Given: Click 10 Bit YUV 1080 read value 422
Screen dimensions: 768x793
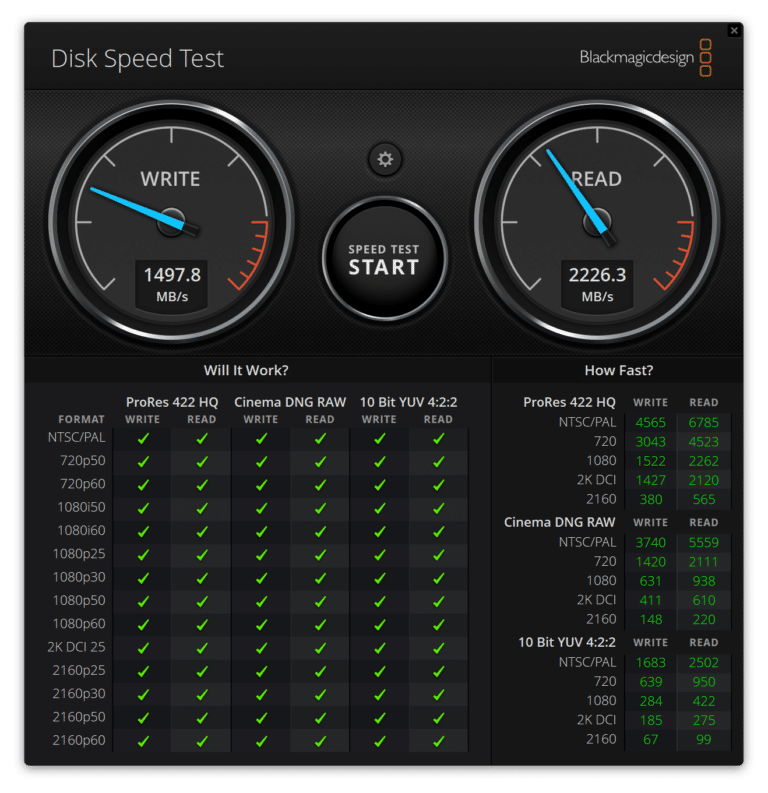Looking at the screenshot, I should pyautogui.click(x=704, y=700).
